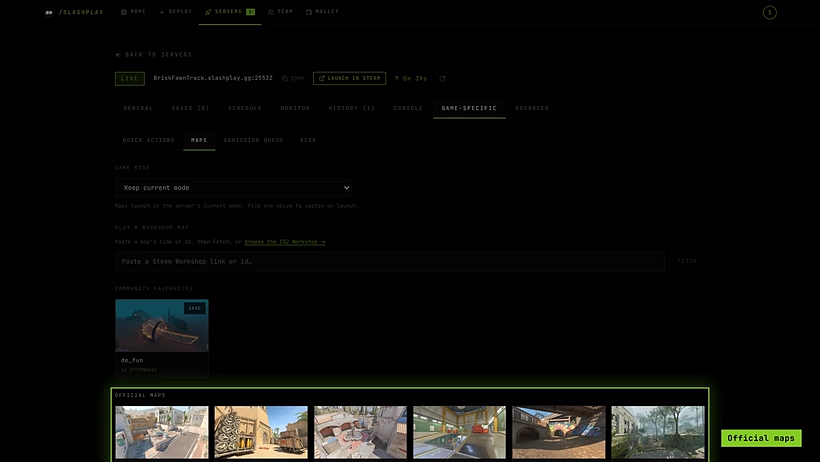Choose the third official map thumbnail
This screenshot has height=462, width=820.
pos(360,432)
